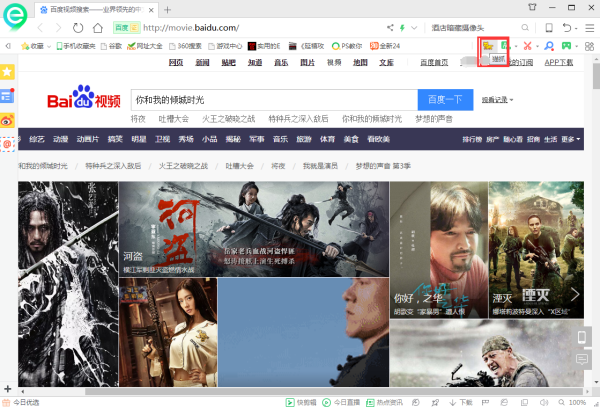
Task: Click the plus icon at the sidebar bottom
Action: [x=7, y=389]
